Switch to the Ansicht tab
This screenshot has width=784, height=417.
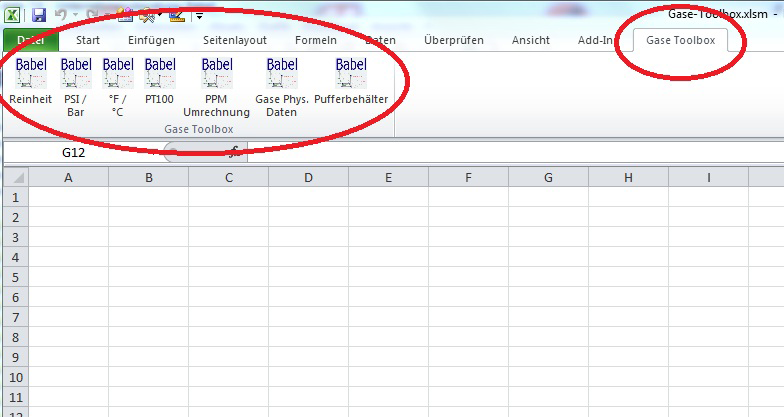(530, 40)
